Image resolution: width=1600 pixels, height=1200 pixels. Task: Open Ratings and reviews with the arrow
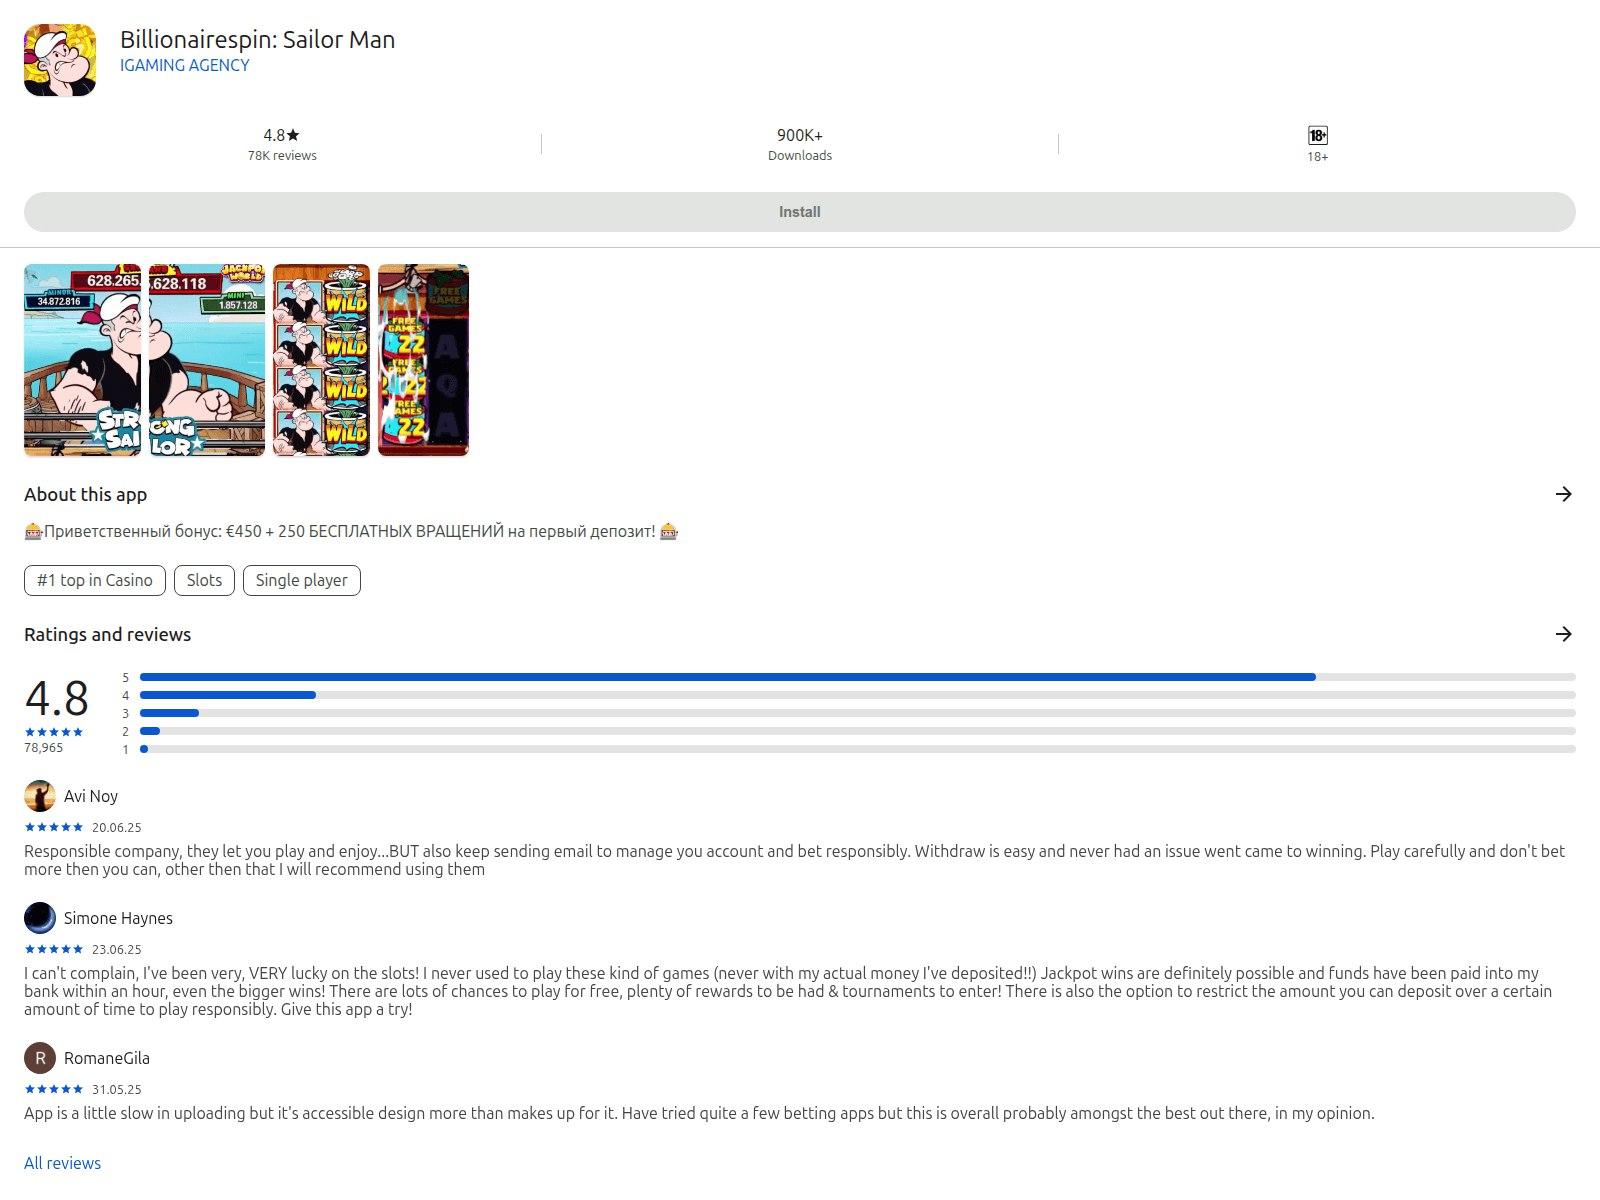pos(1564,634)
